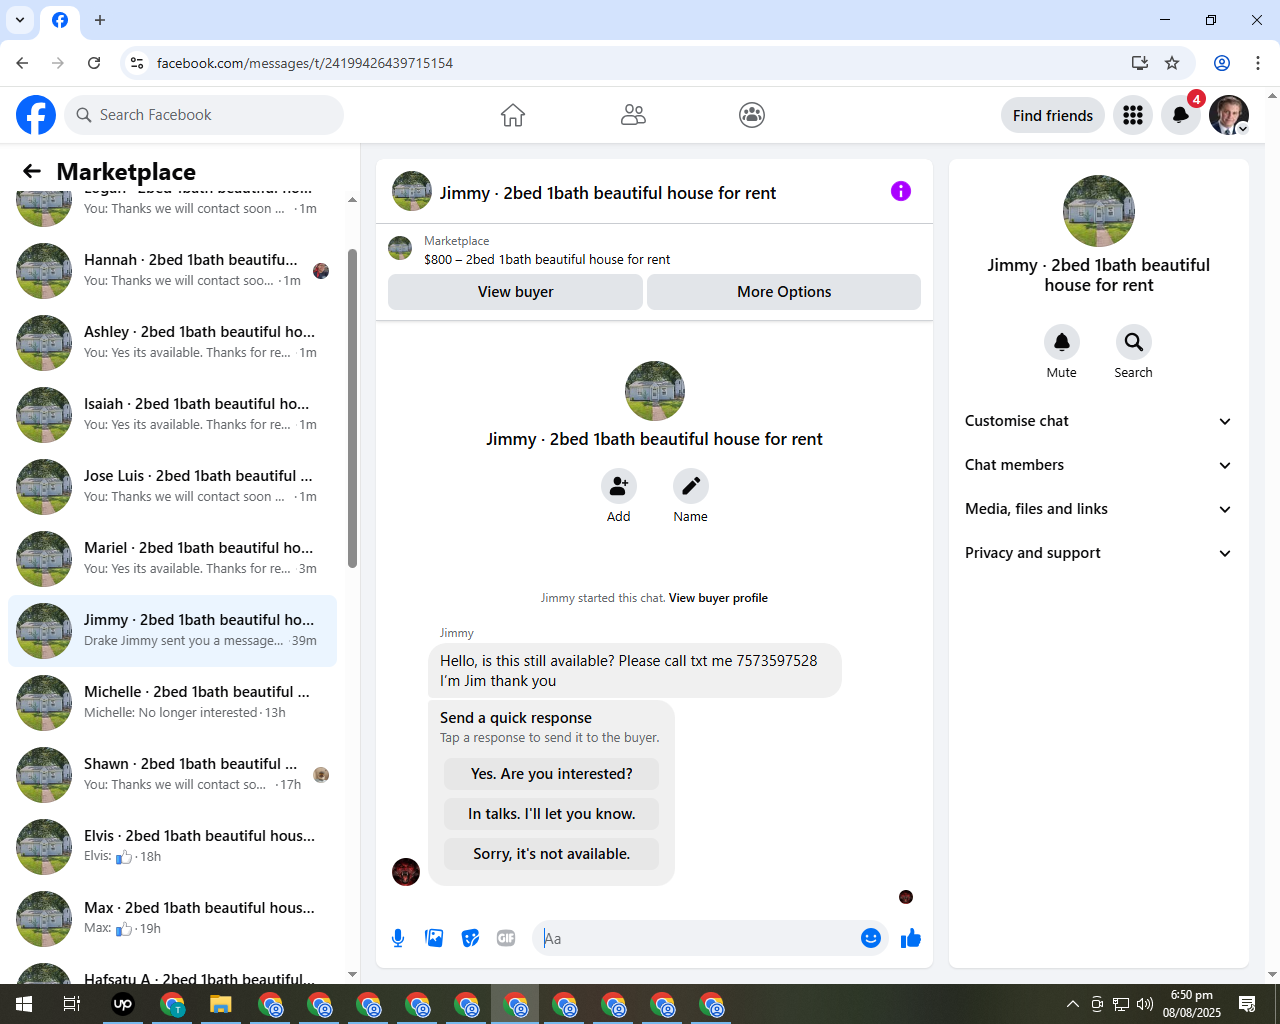Viewport: 1280px width, 1024px height.
Task: Send quick reply In talks. I'll let you know.
Action: [x=551, y=814]
